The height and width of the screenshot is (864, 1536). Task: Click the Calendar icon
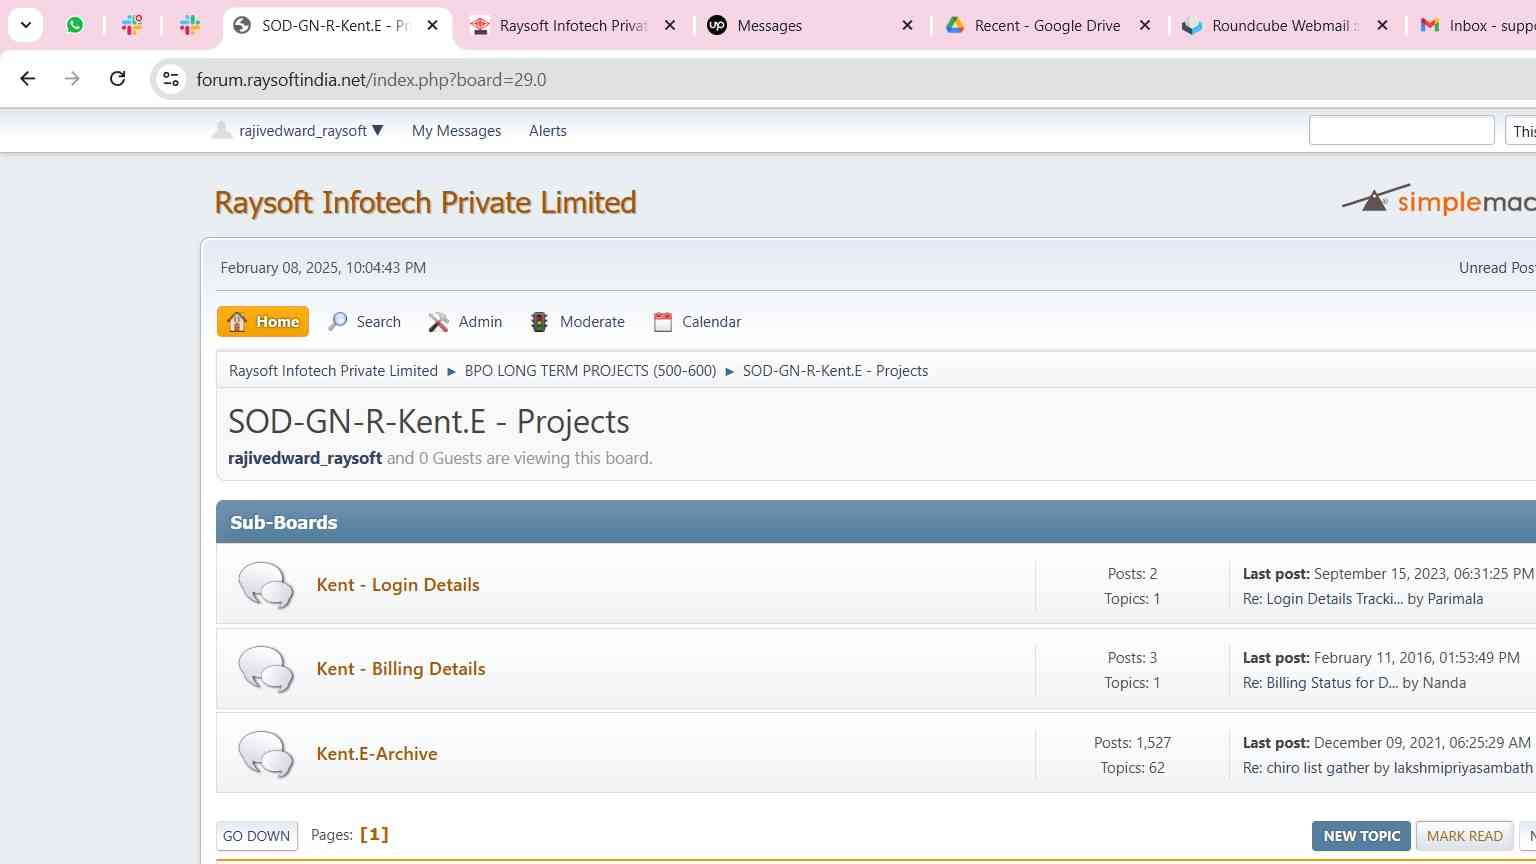(x=662, y=322)
